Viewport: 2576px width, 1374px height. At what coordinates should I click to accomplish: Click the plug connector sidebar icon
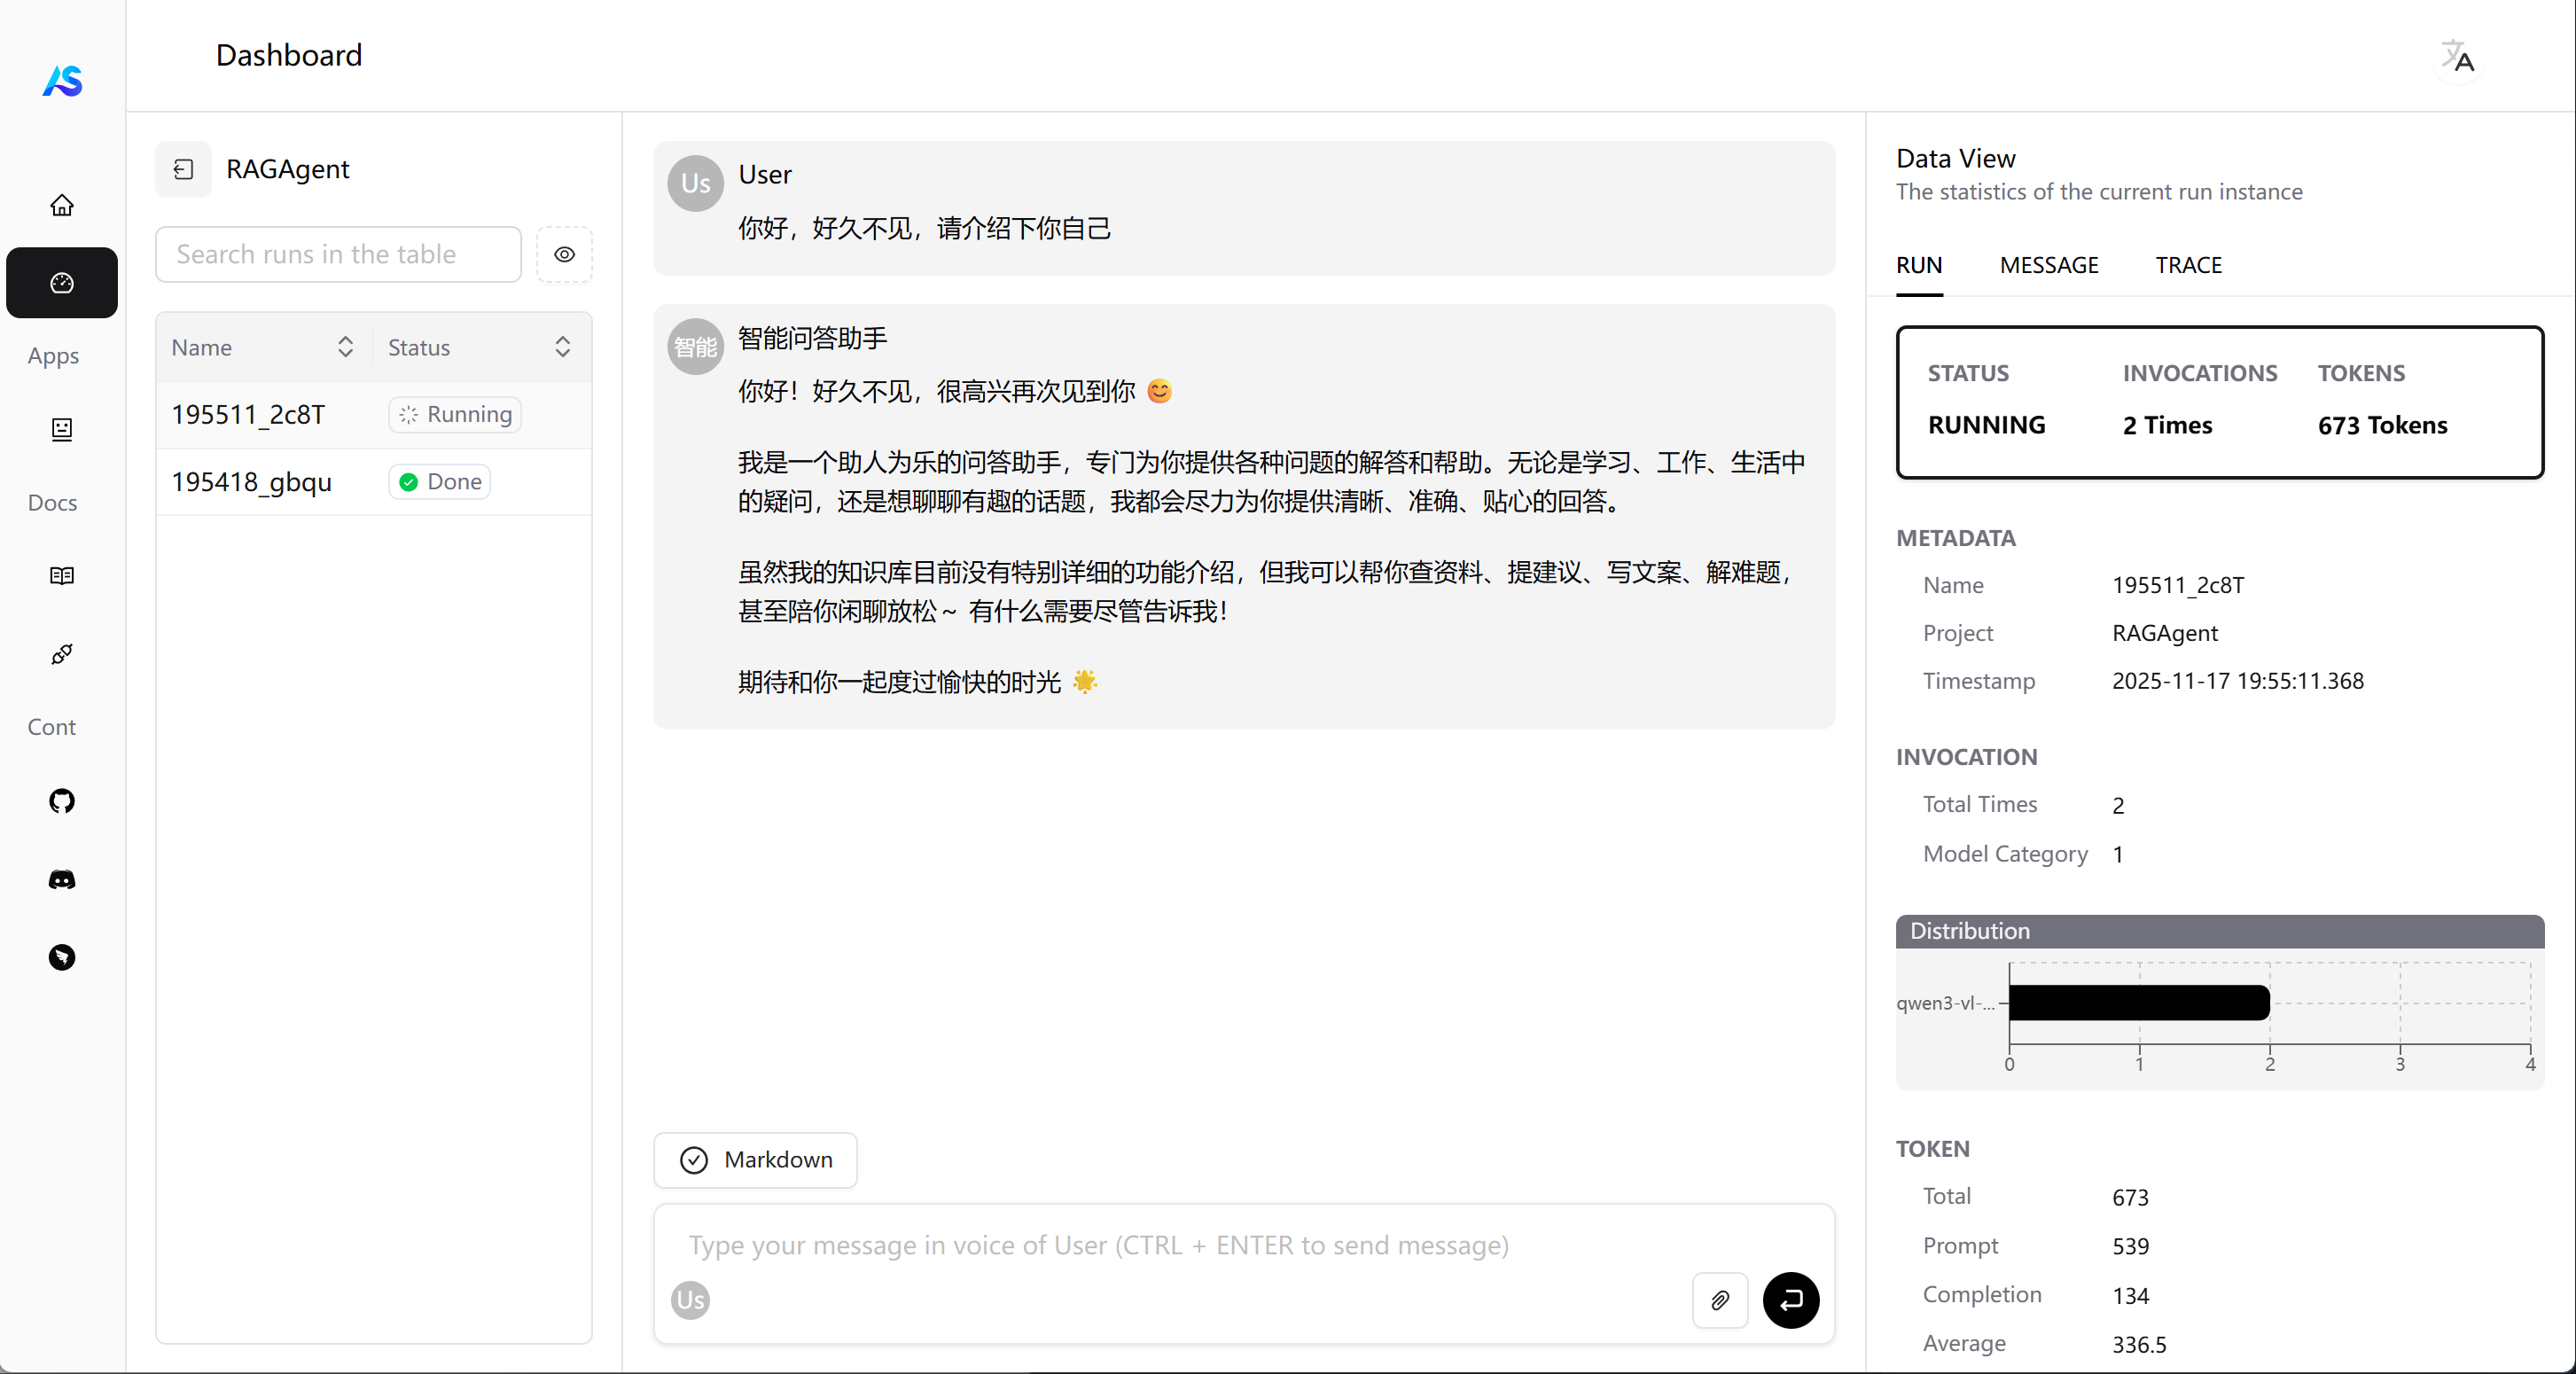[x=62, y=654]
